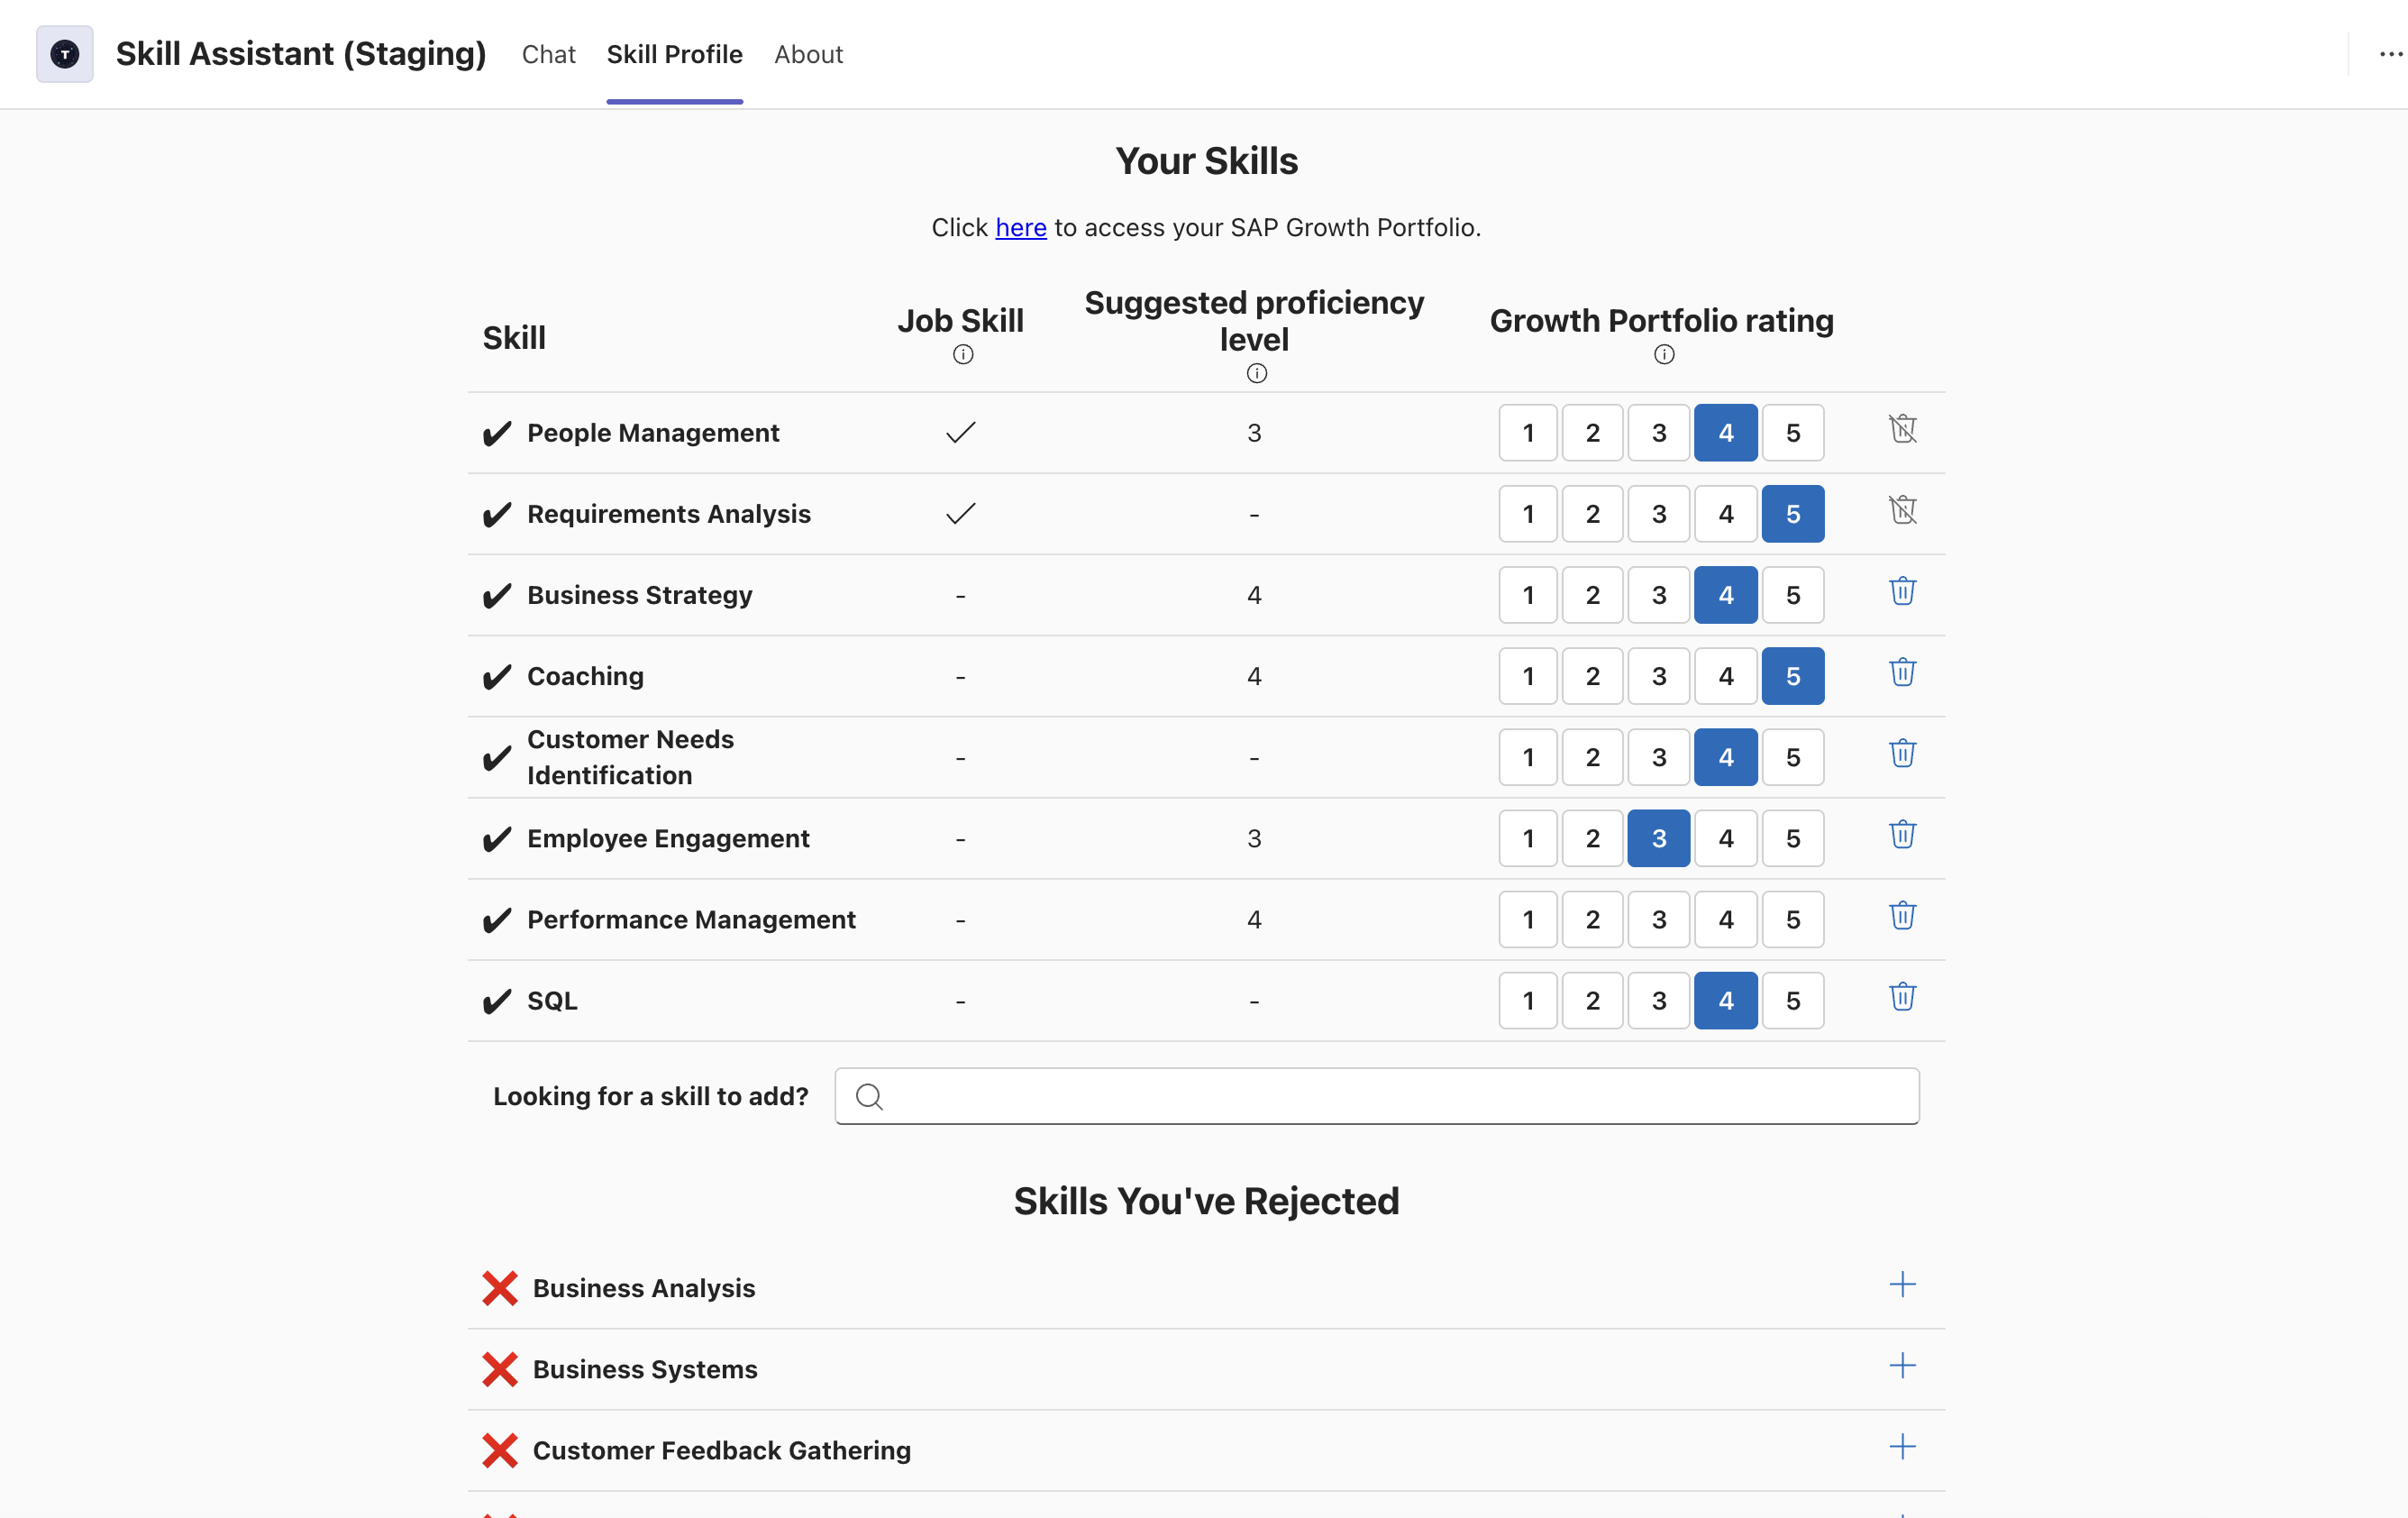This screenshot has width=2408, height=1518.
Task: Re-add Customer Feedback Gathering skill
Action: coord(1902,1447)
